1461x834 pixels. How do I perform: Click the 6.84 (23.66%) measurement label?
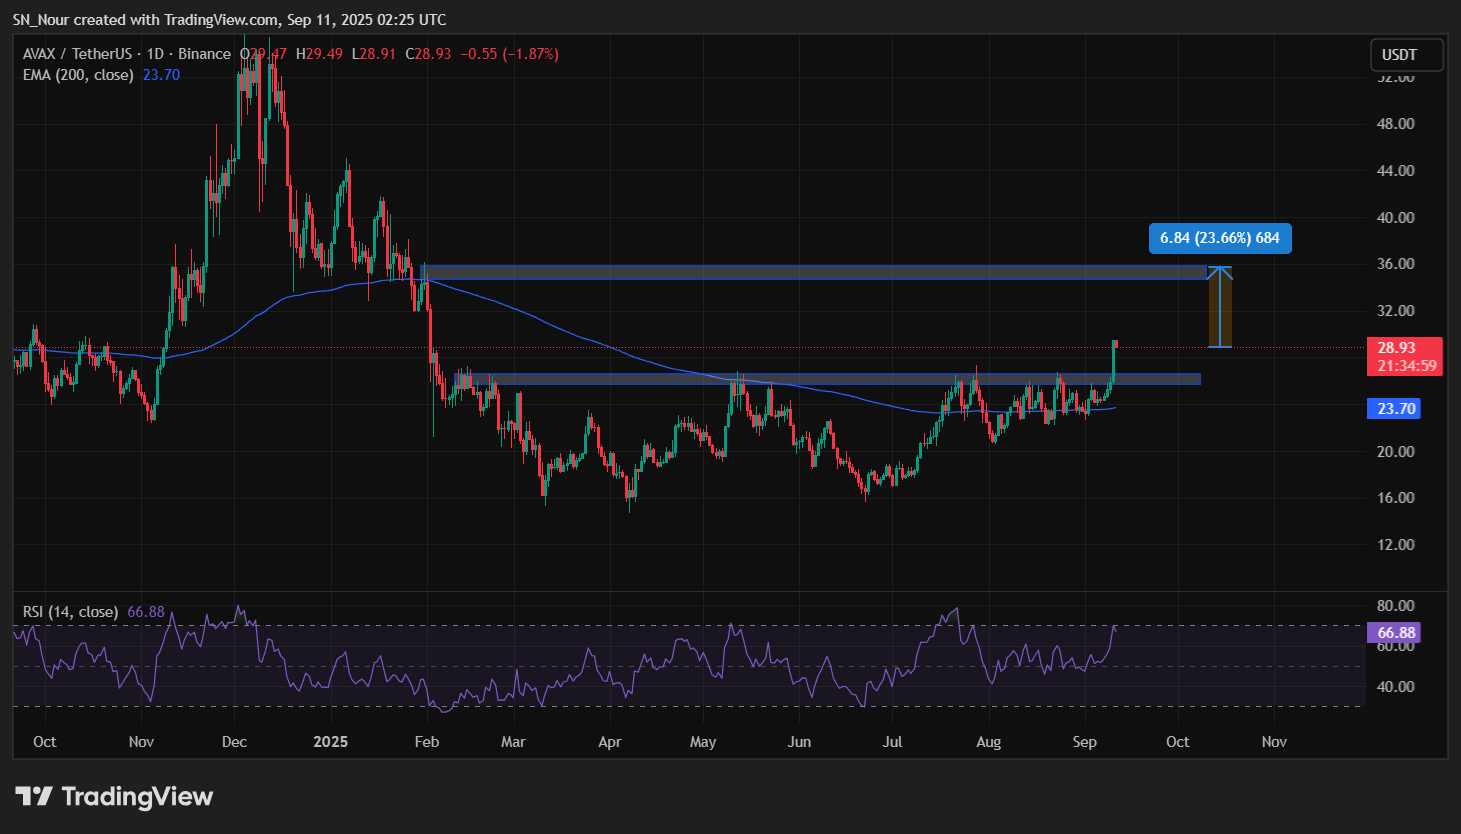point(1219,238)
